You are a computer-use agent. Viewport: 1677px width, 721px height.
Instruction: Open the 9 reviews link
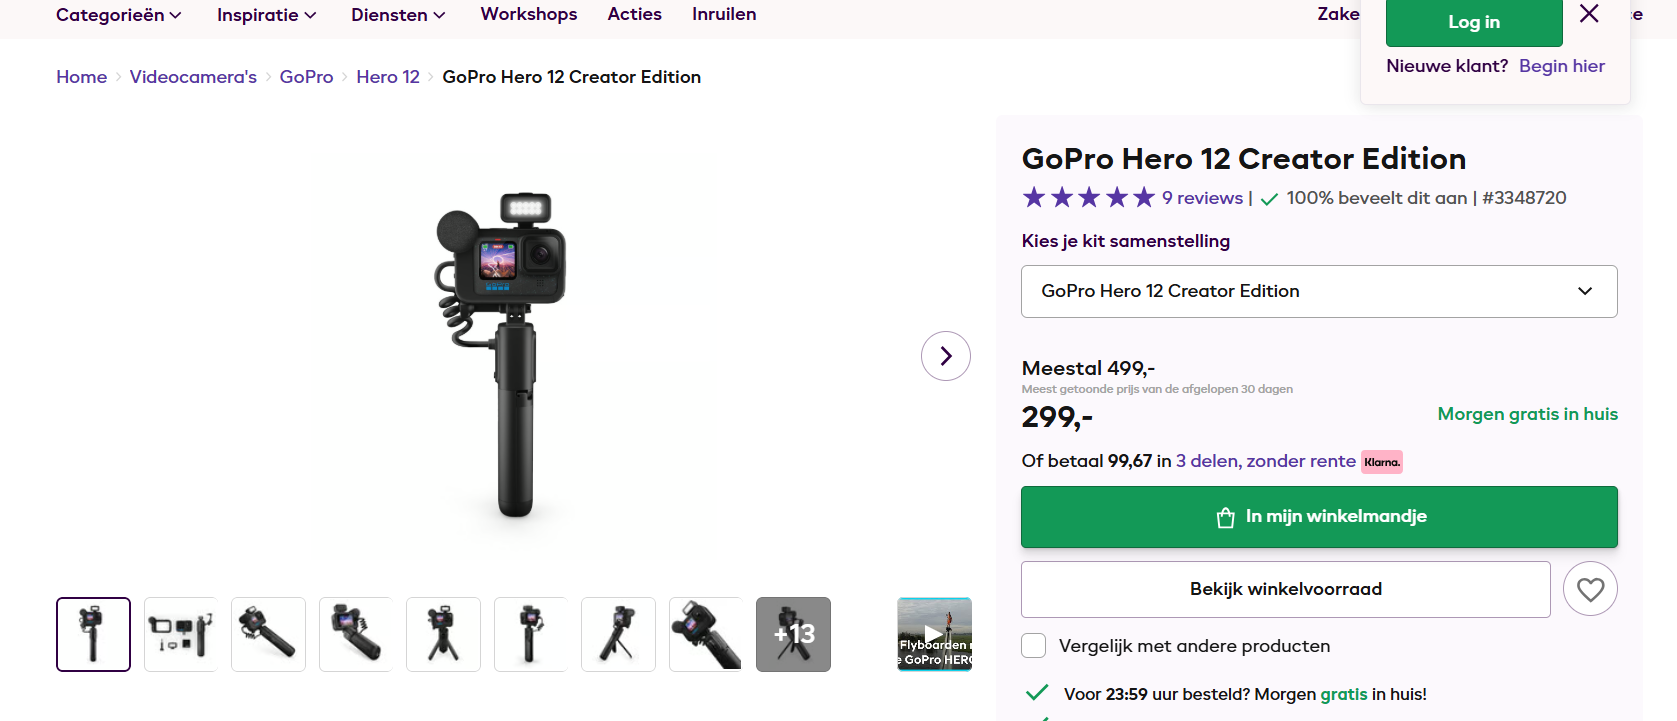pos(1201,198)
